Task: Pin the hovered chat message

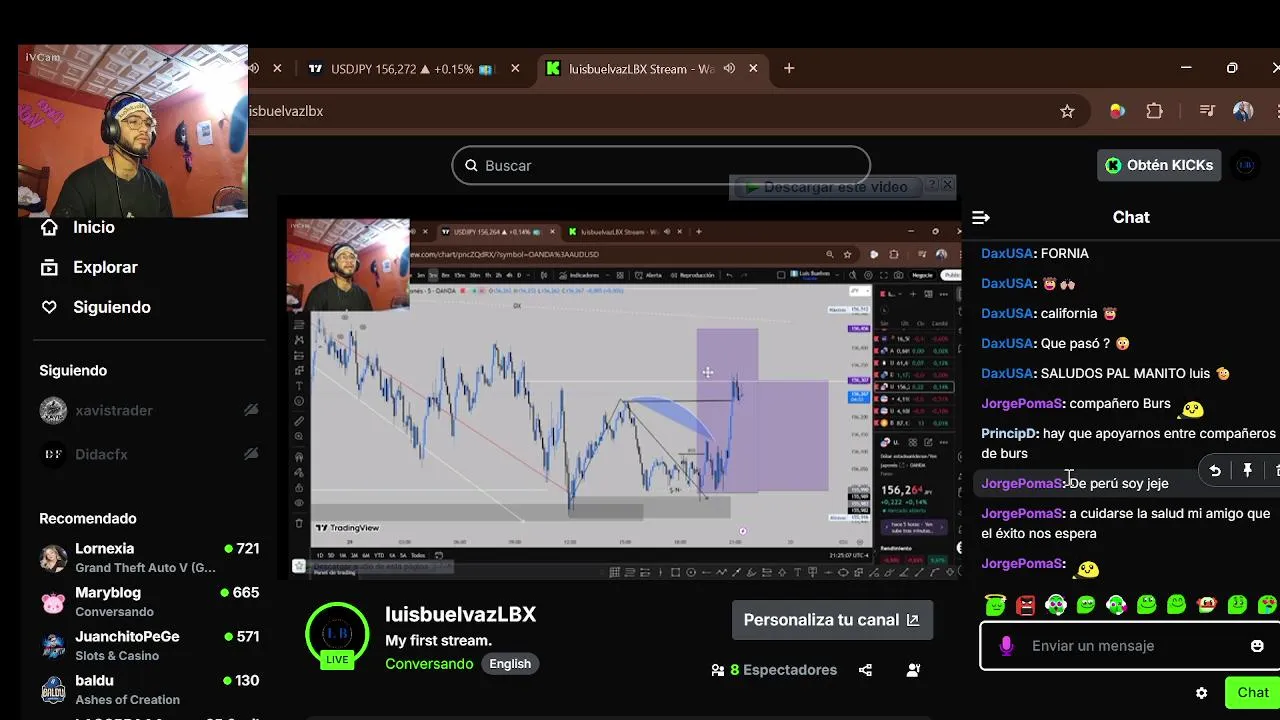Action: pos(1248,471)
